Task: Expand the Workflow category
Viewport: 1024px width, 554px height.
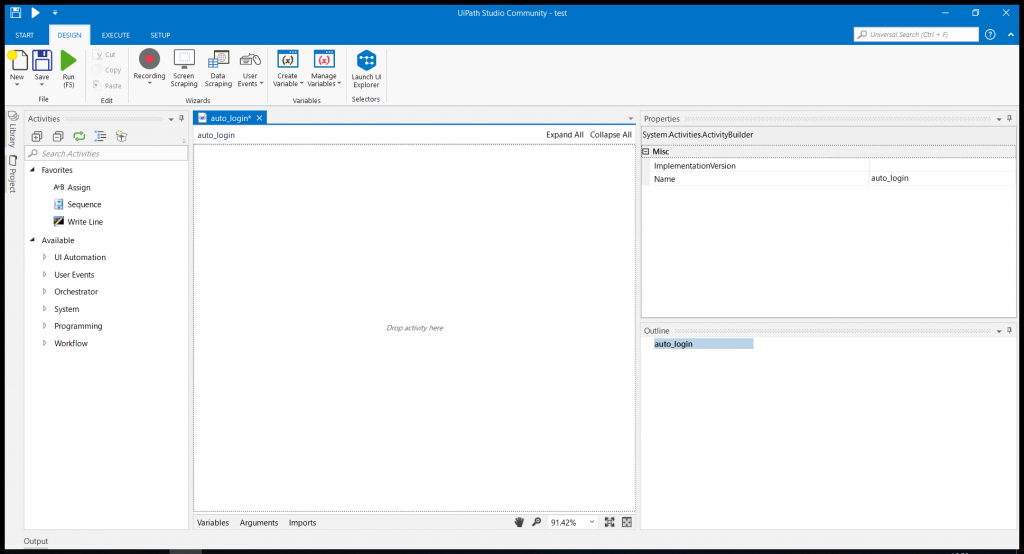Action: 44,343
